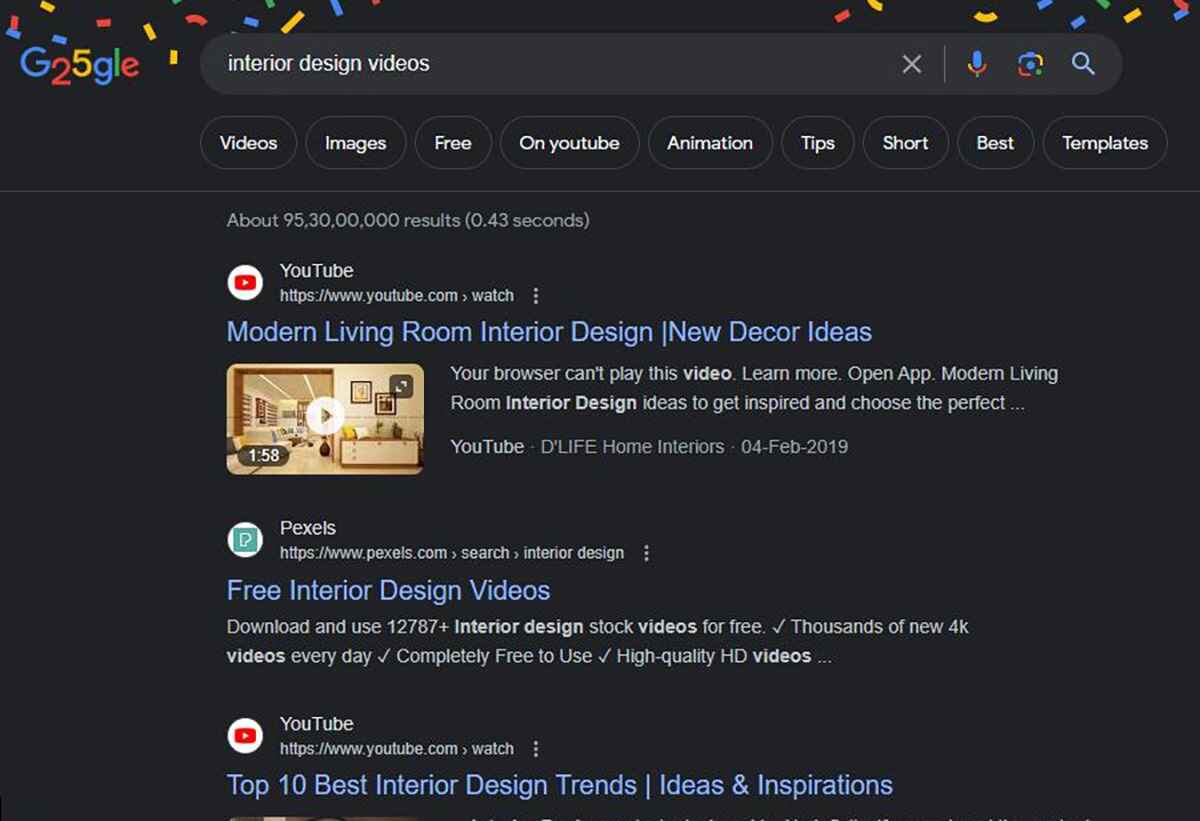Screen dimensions: 1200x821
Task: Click the 04-Feb-2019 upload date
Action: (794, 447)
